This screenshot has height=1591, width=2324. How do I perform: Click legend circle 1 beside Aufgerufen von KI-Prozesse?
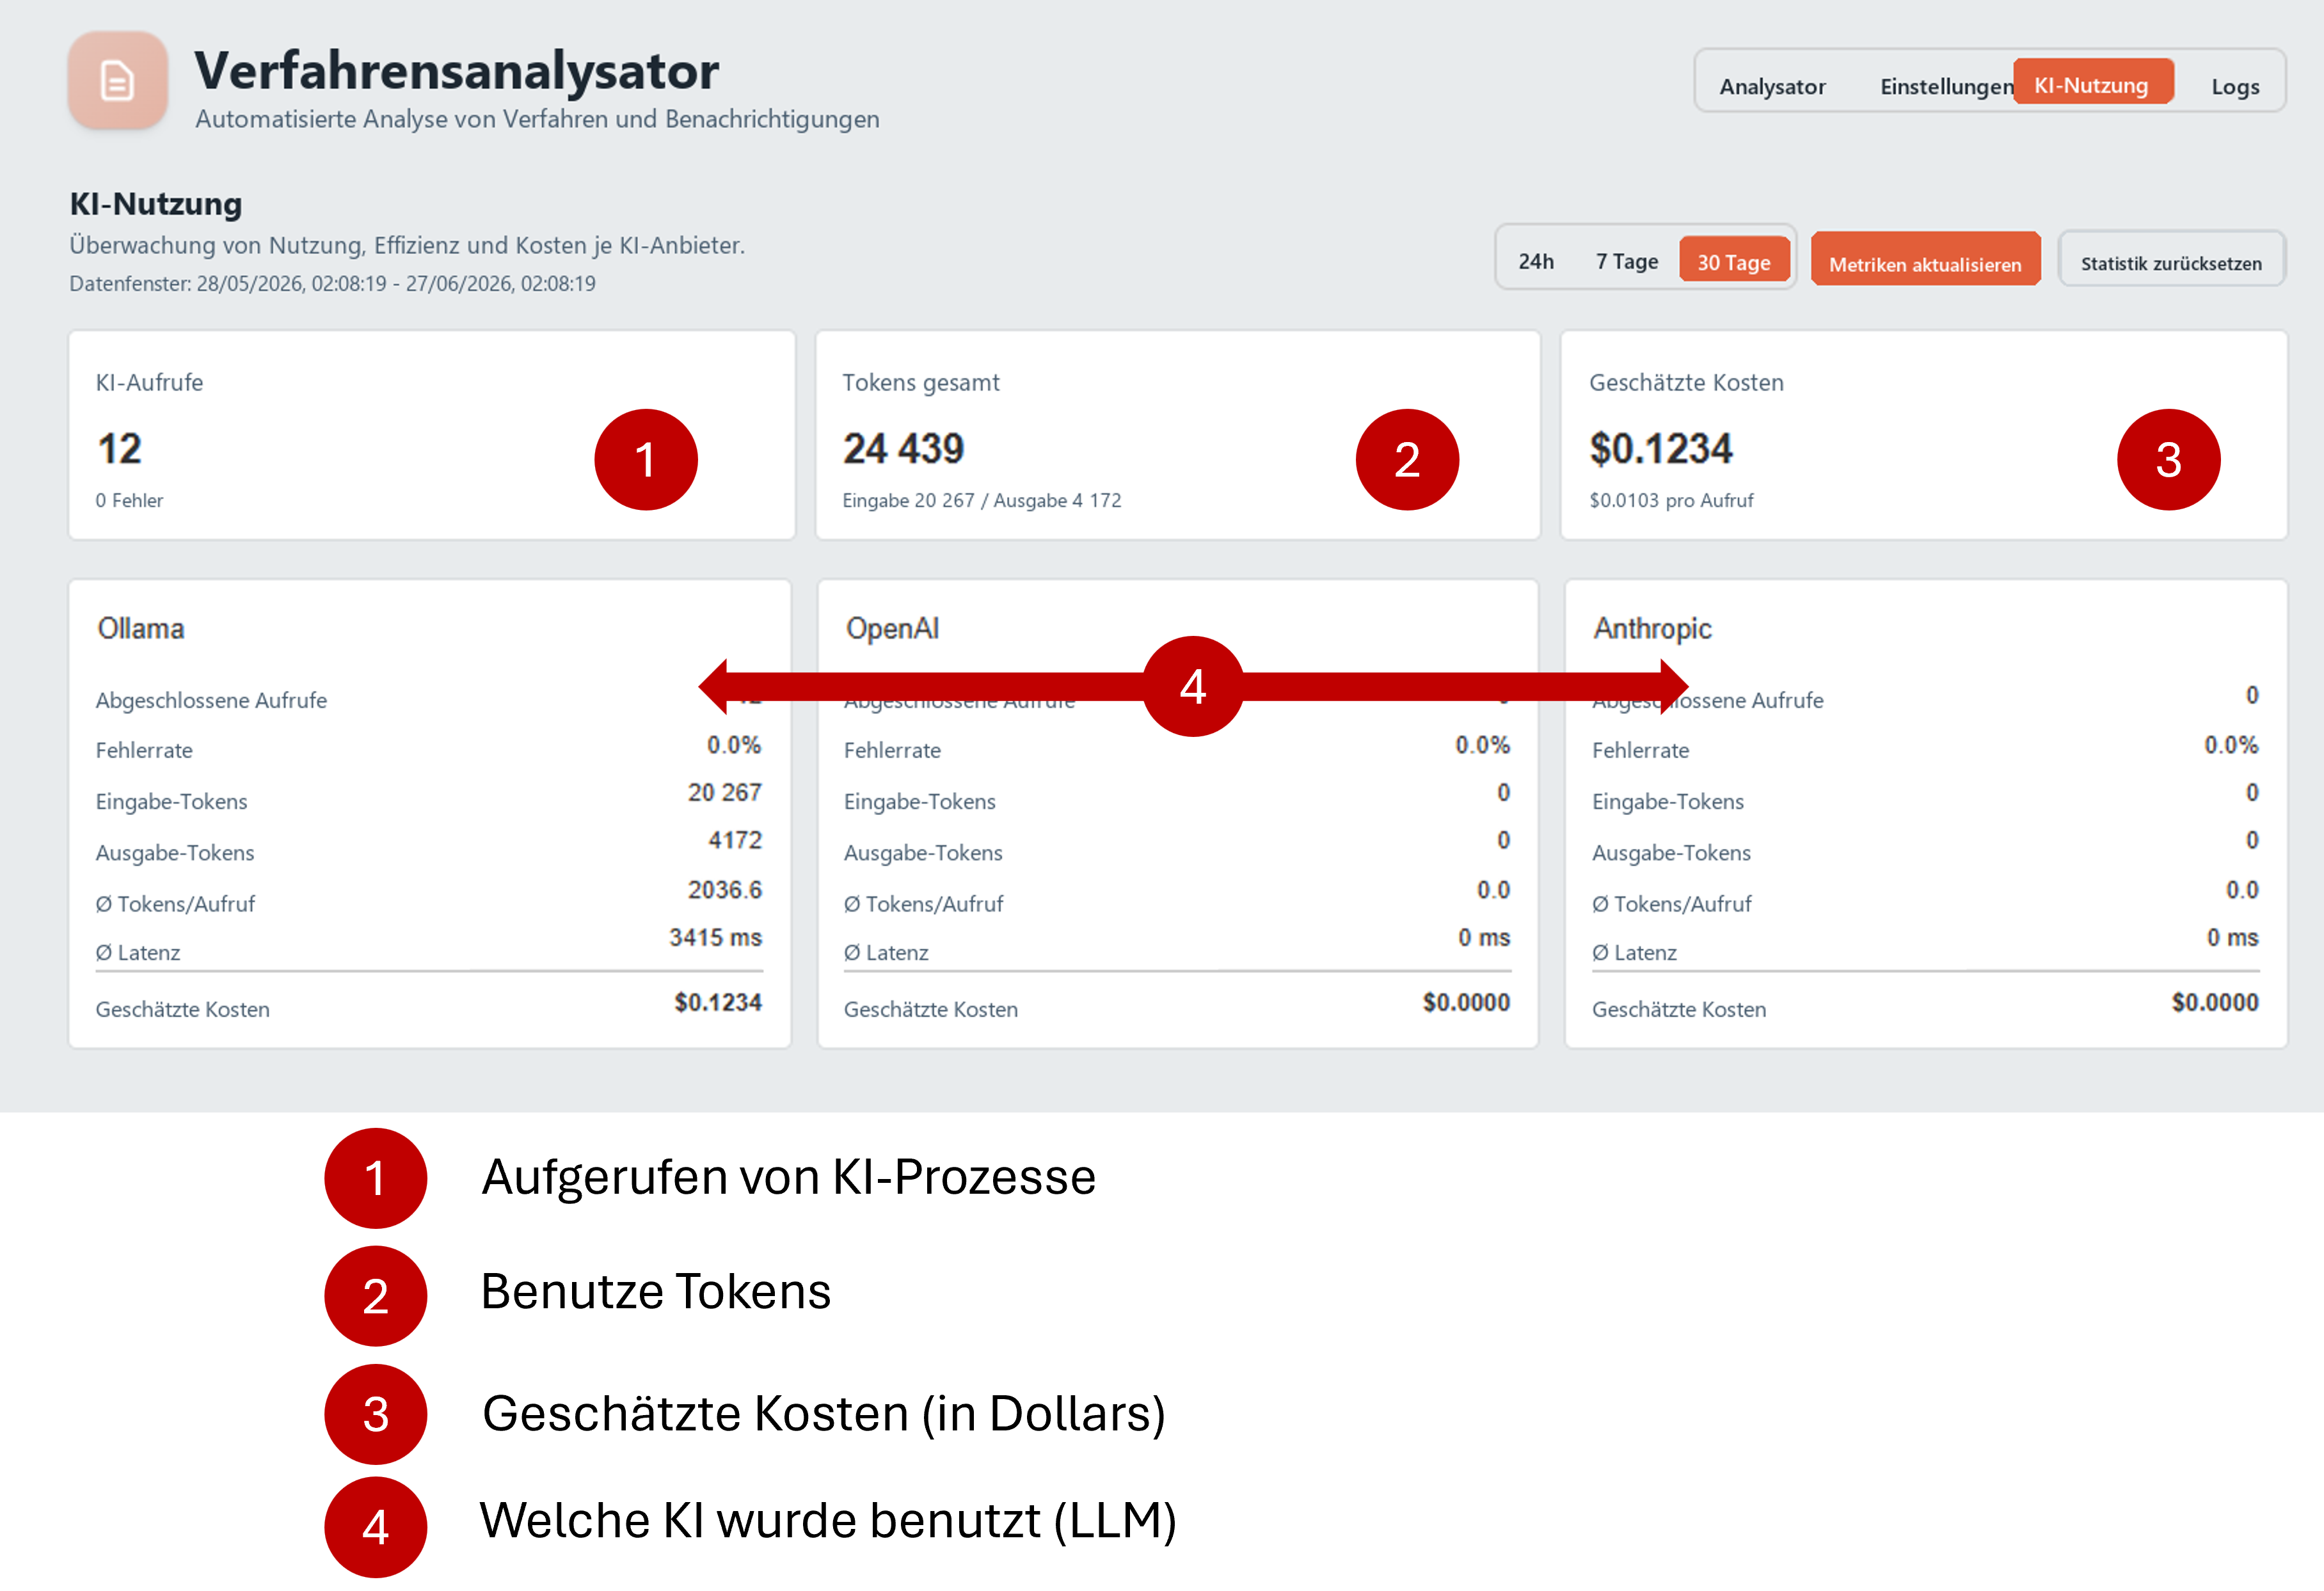pos(376,1178)
